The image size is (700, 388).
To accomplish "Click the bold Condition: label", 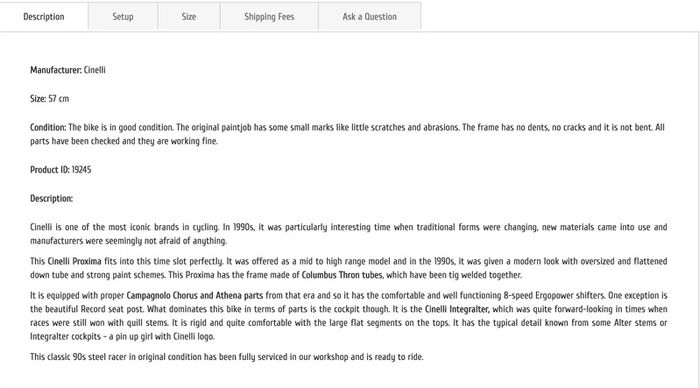I will tap(48, 127).
